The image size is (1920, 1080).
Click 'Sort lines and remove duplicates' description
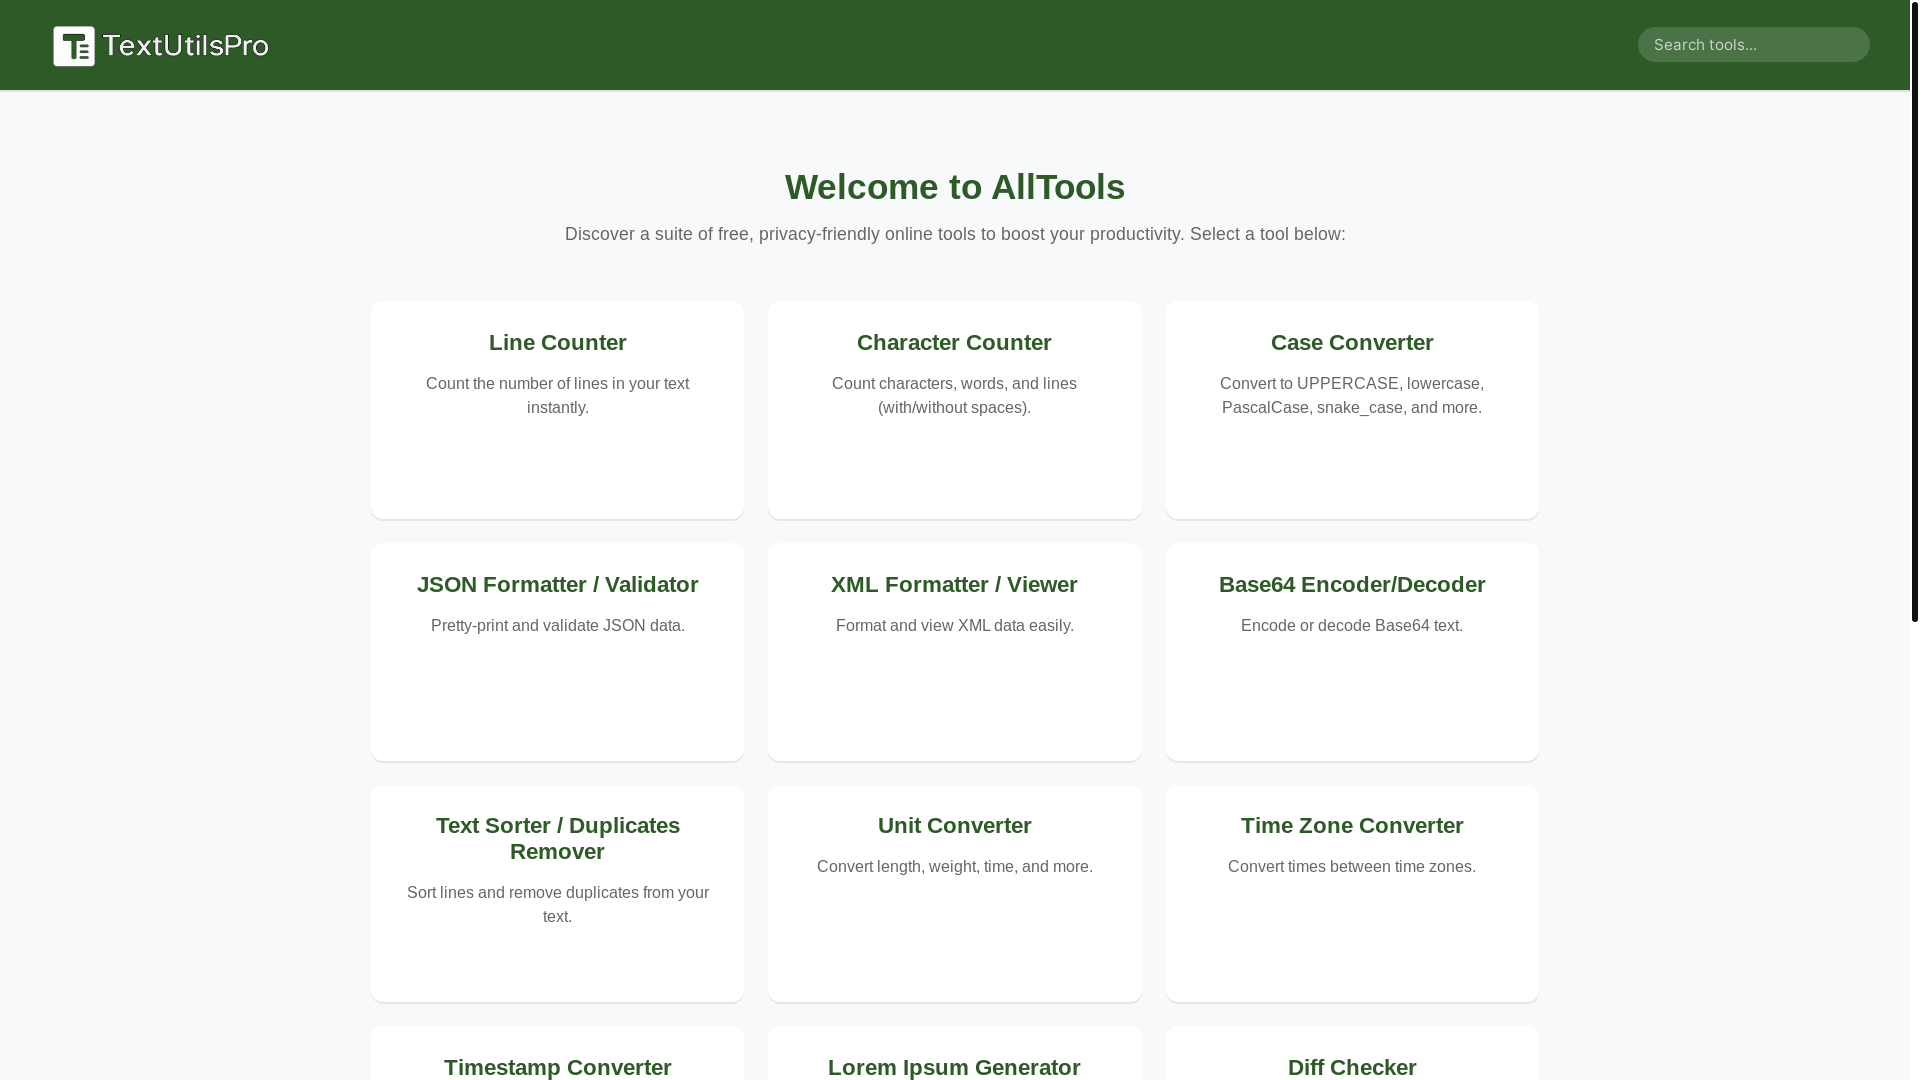click(557, 905)
